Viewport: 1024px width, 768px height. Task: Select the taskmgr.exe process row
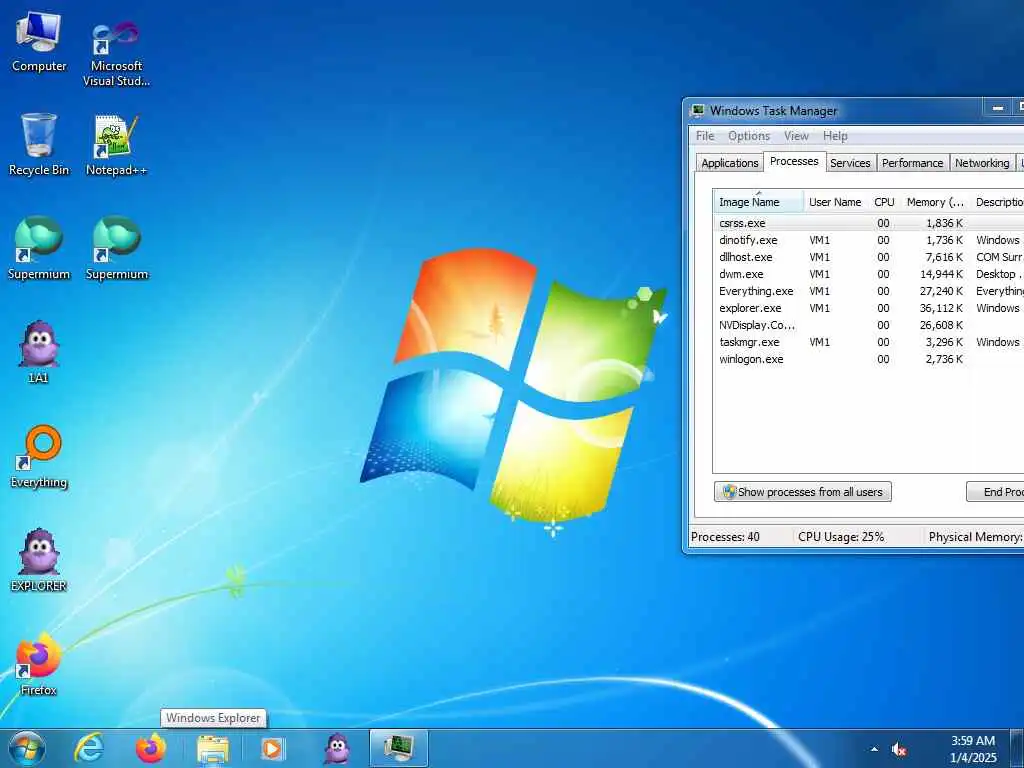(x=869, y=342)
